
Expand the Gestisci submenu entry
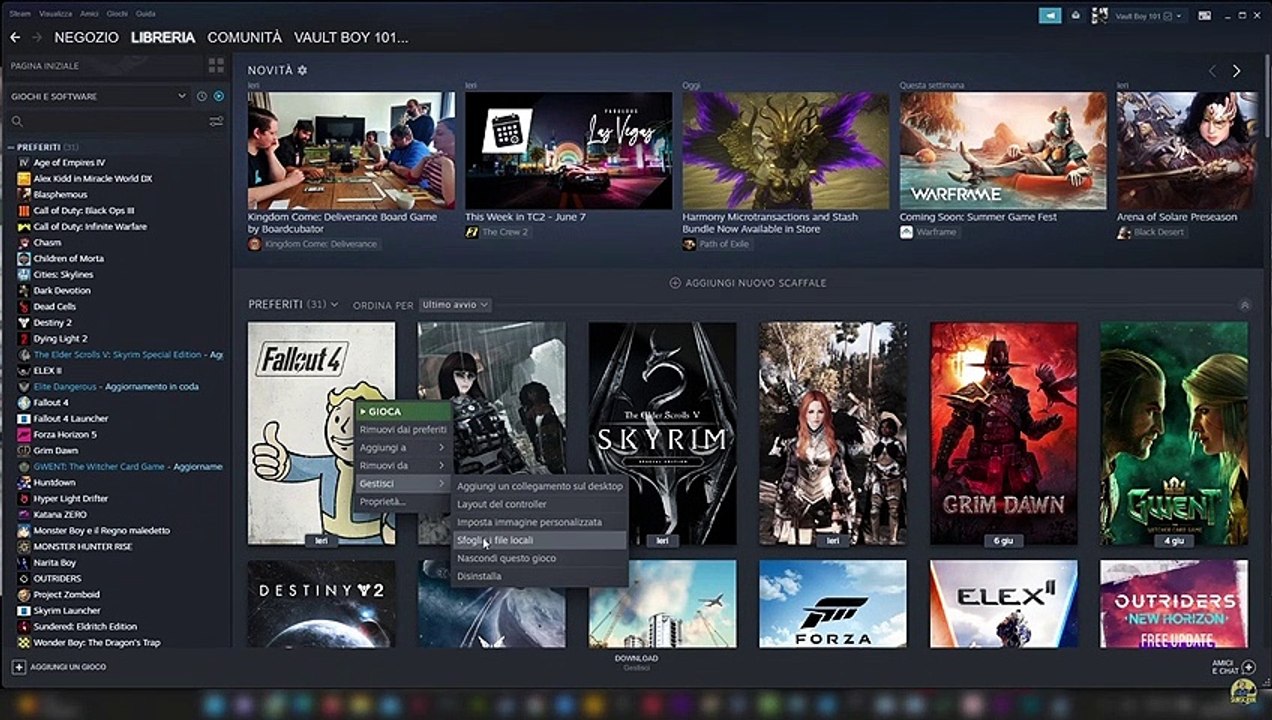[403, 483]
